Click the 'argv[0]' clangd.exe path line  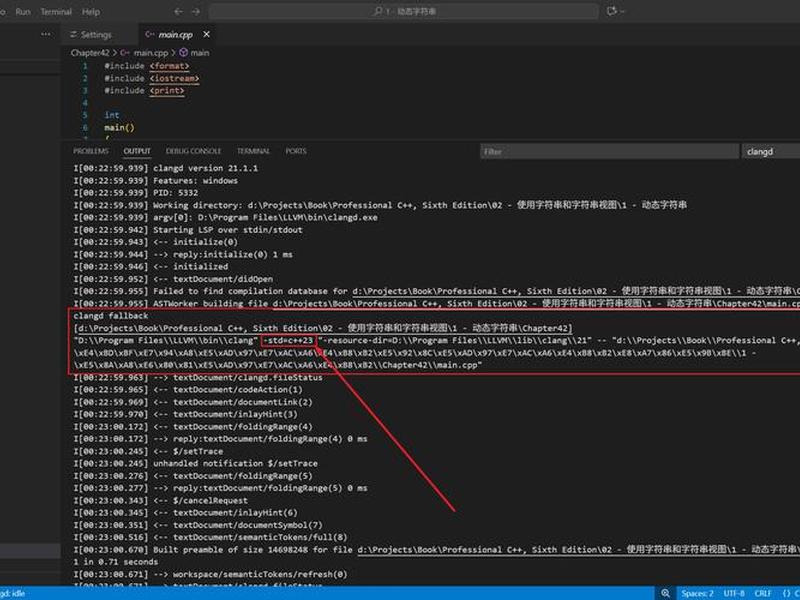click(226, 218)
